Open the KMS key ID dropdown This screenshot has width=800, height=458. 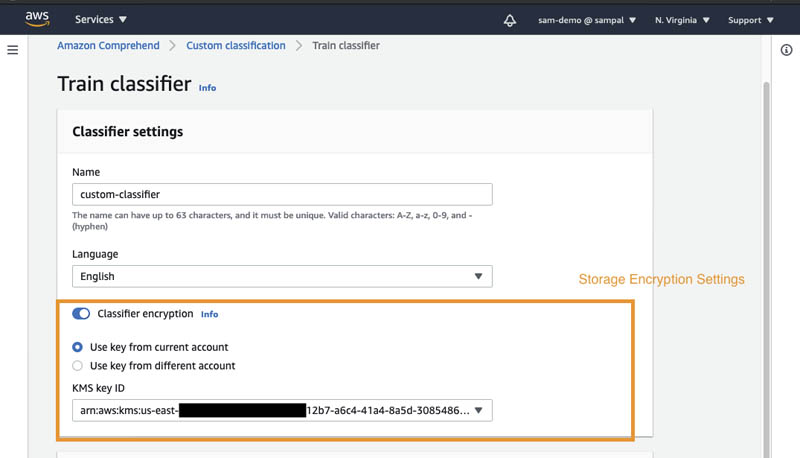tap(282, 411)
